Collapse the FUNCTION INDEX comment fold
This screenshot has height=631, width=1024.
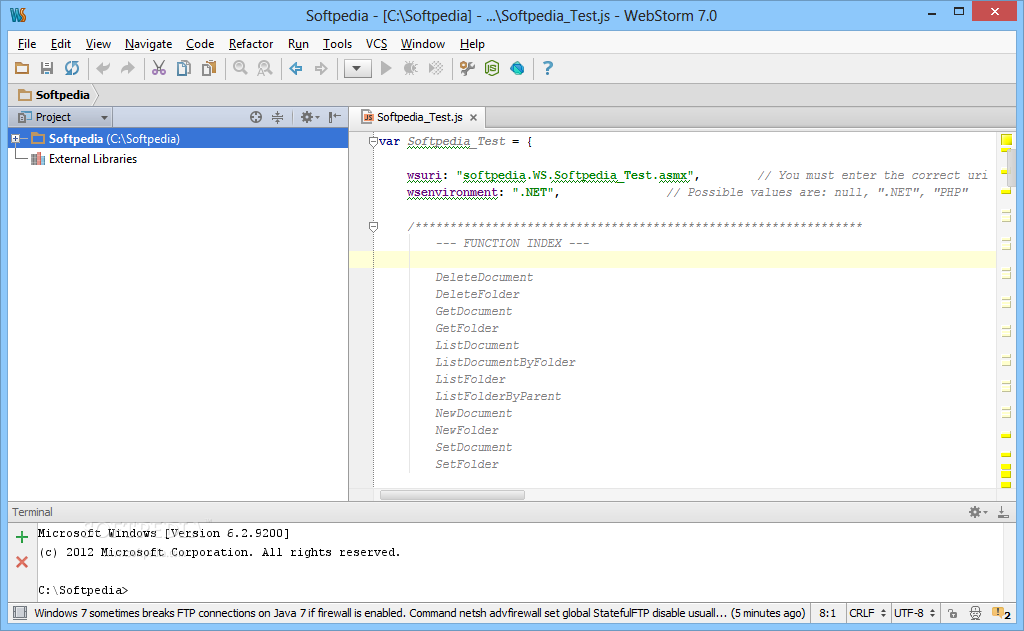[x=373, y=226]
